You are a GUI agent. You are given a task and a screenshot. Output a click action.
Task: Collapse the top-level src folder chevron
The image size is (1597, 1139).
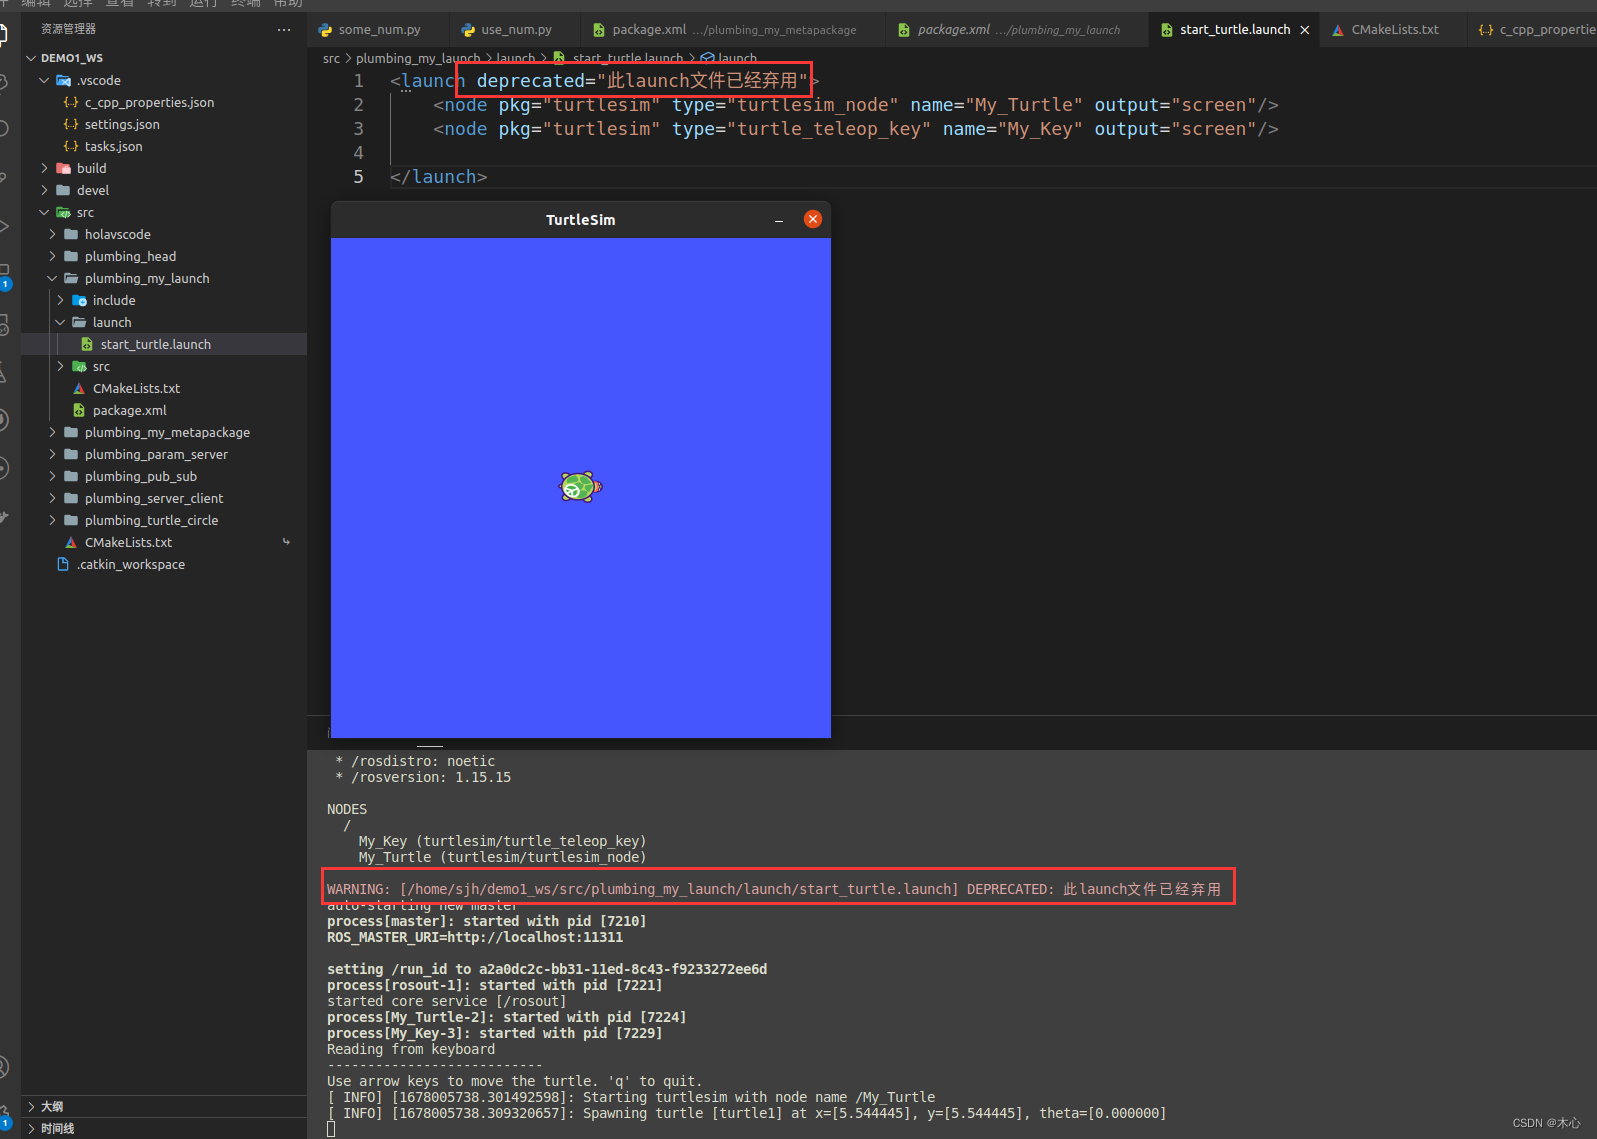44,212
